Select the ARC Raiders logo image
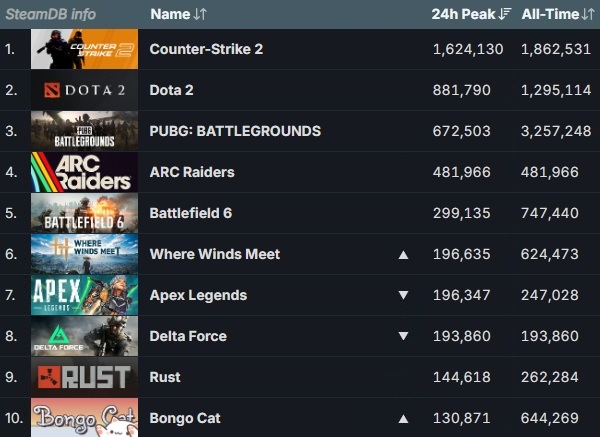The height and width of the screenshot is (437, 600). coord(84,172)
